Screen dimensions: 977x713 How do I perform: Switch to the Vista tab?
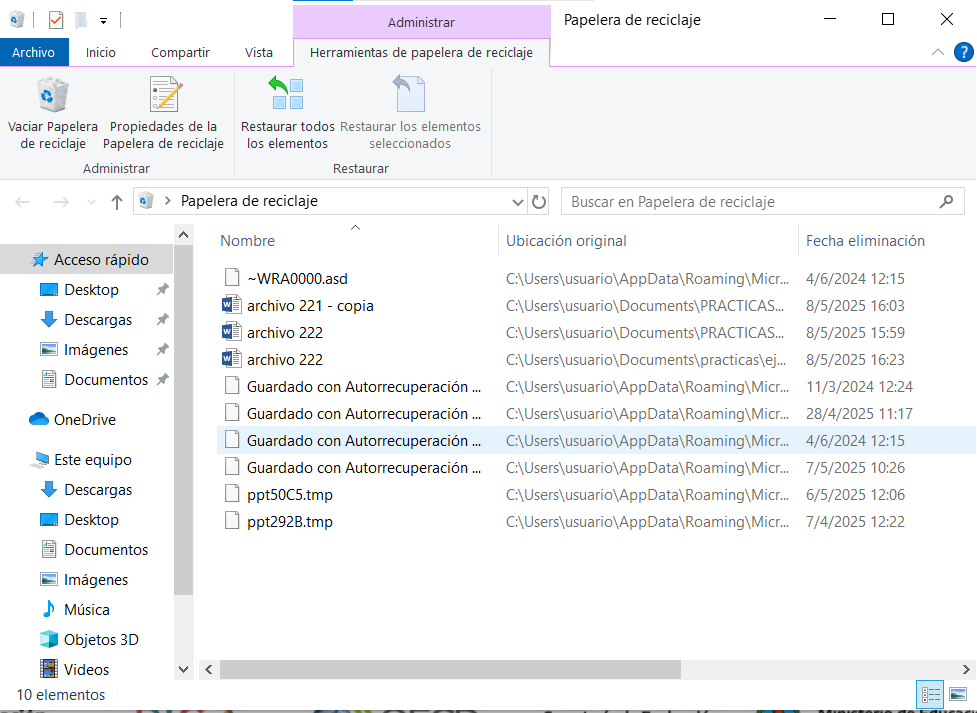click(259, 52)
